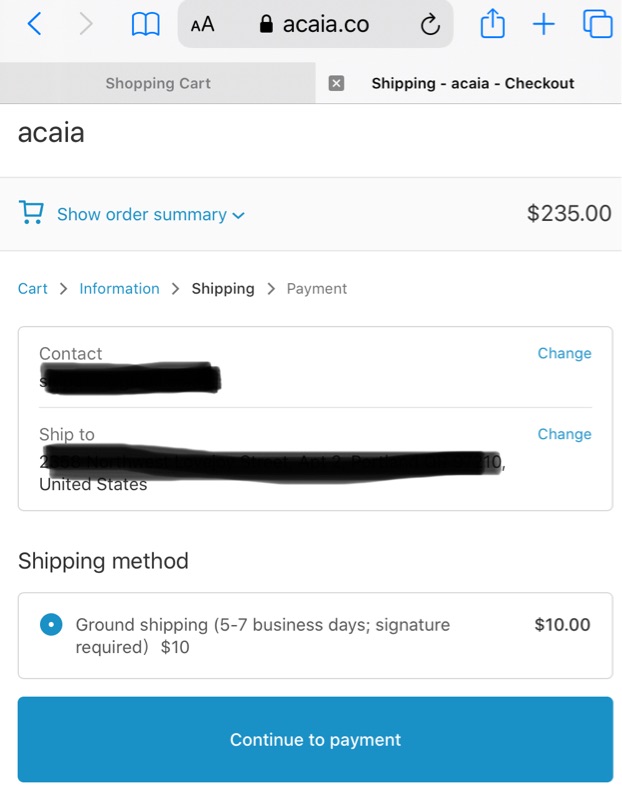Change the contact information

564,353
